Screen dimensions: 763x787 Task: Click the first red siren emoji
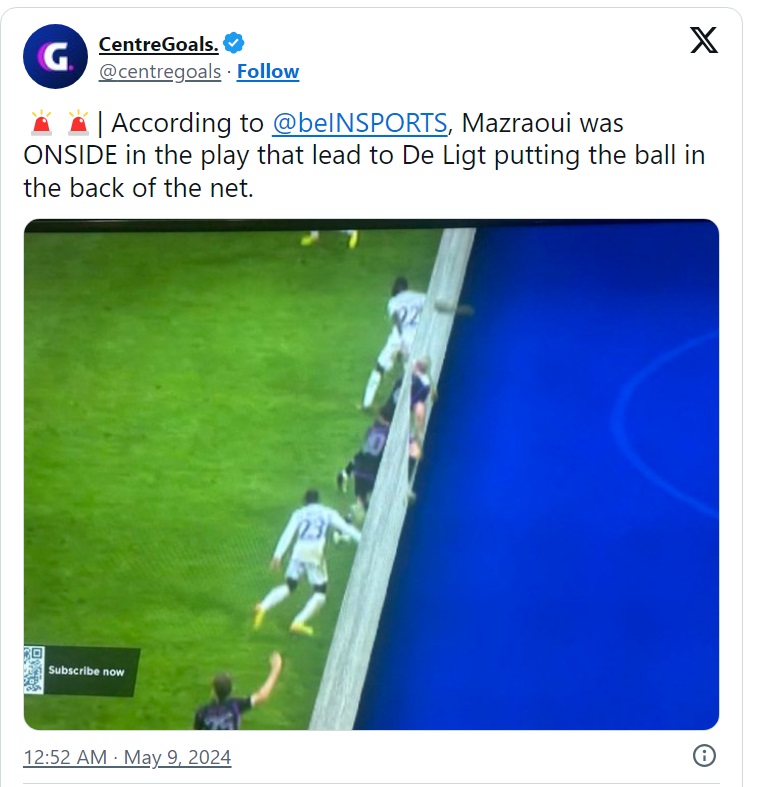pos(41,123)
